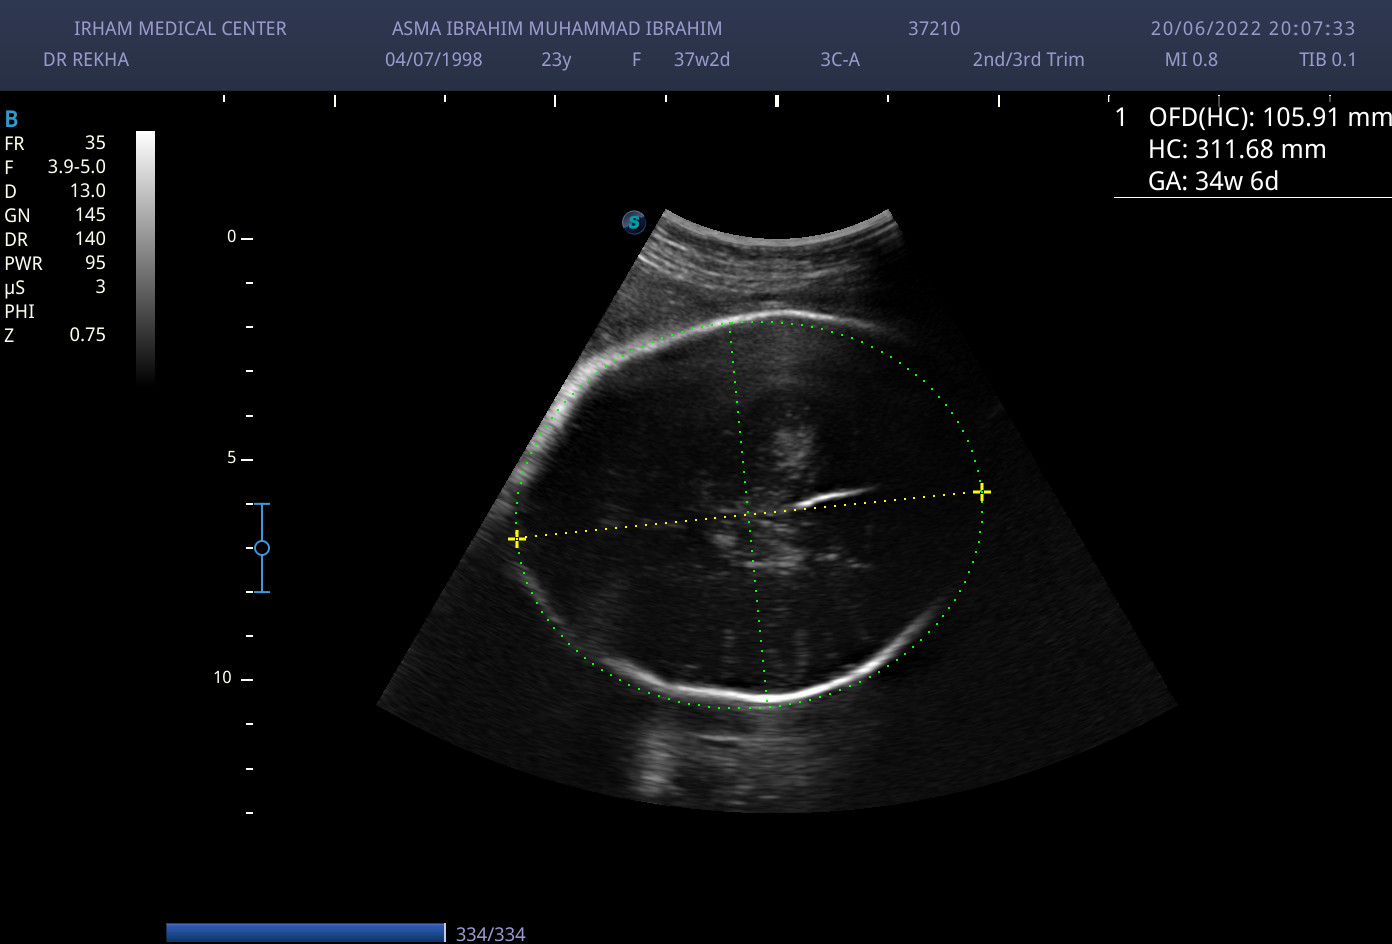Click the GA: 34w 6d result line

(x=1213, y=181)
